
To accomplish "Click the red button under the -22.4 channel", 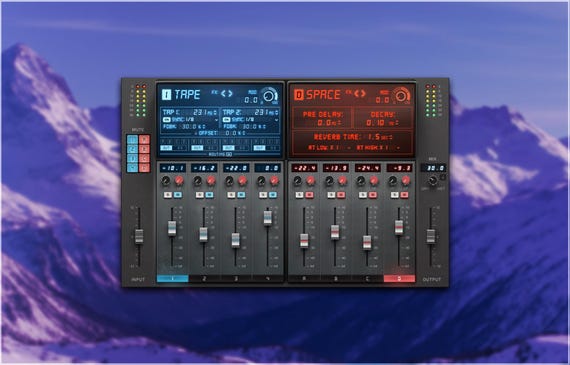I will click(309, 195).
